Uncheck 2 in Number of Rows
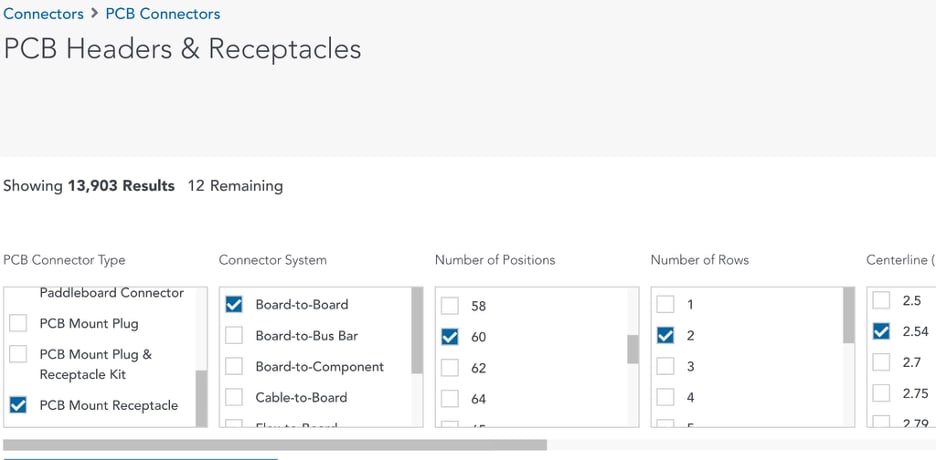 (x=666, y=335)
